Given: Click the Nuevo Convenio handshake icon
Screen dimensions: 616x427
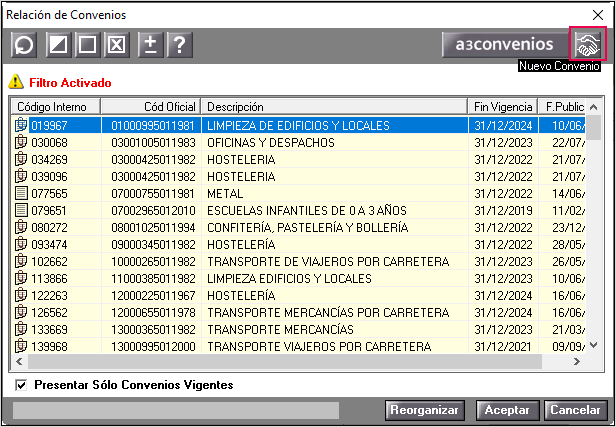Looking at the screenshot, I should tap(588, 44).
